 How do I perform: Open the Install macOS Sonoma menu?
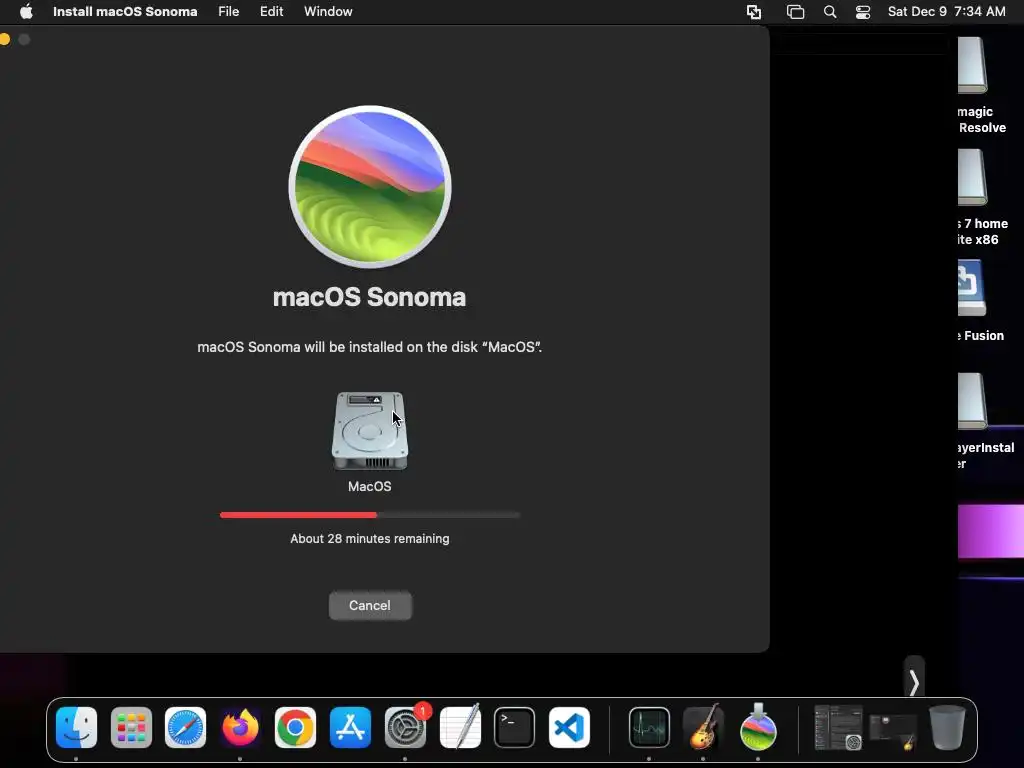click(x=125, y=12)
